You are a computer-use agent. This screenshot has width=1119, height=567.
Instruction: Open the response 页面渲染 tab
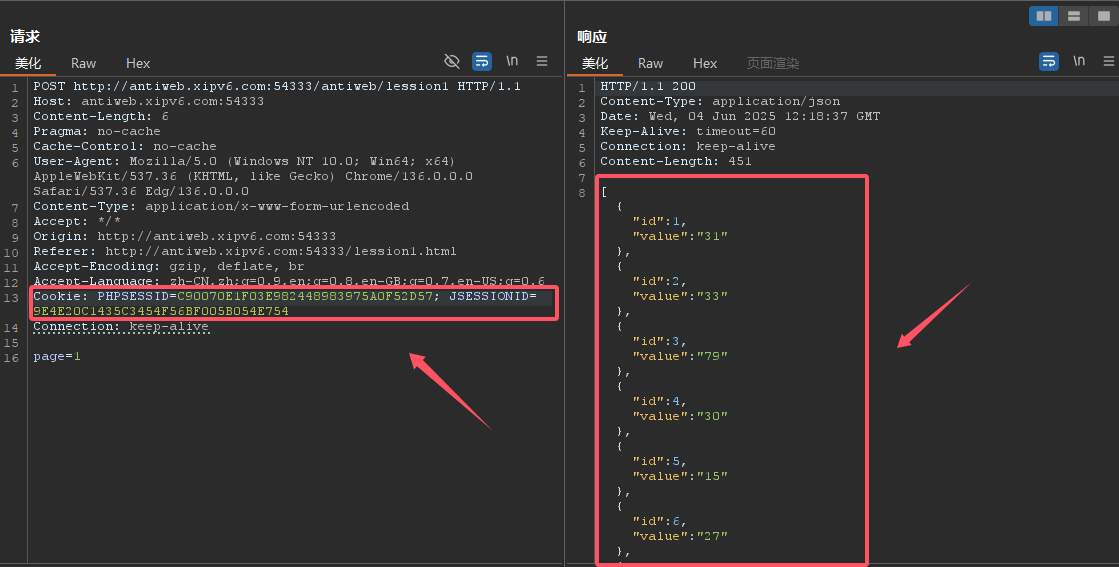[x=773, y=63]
